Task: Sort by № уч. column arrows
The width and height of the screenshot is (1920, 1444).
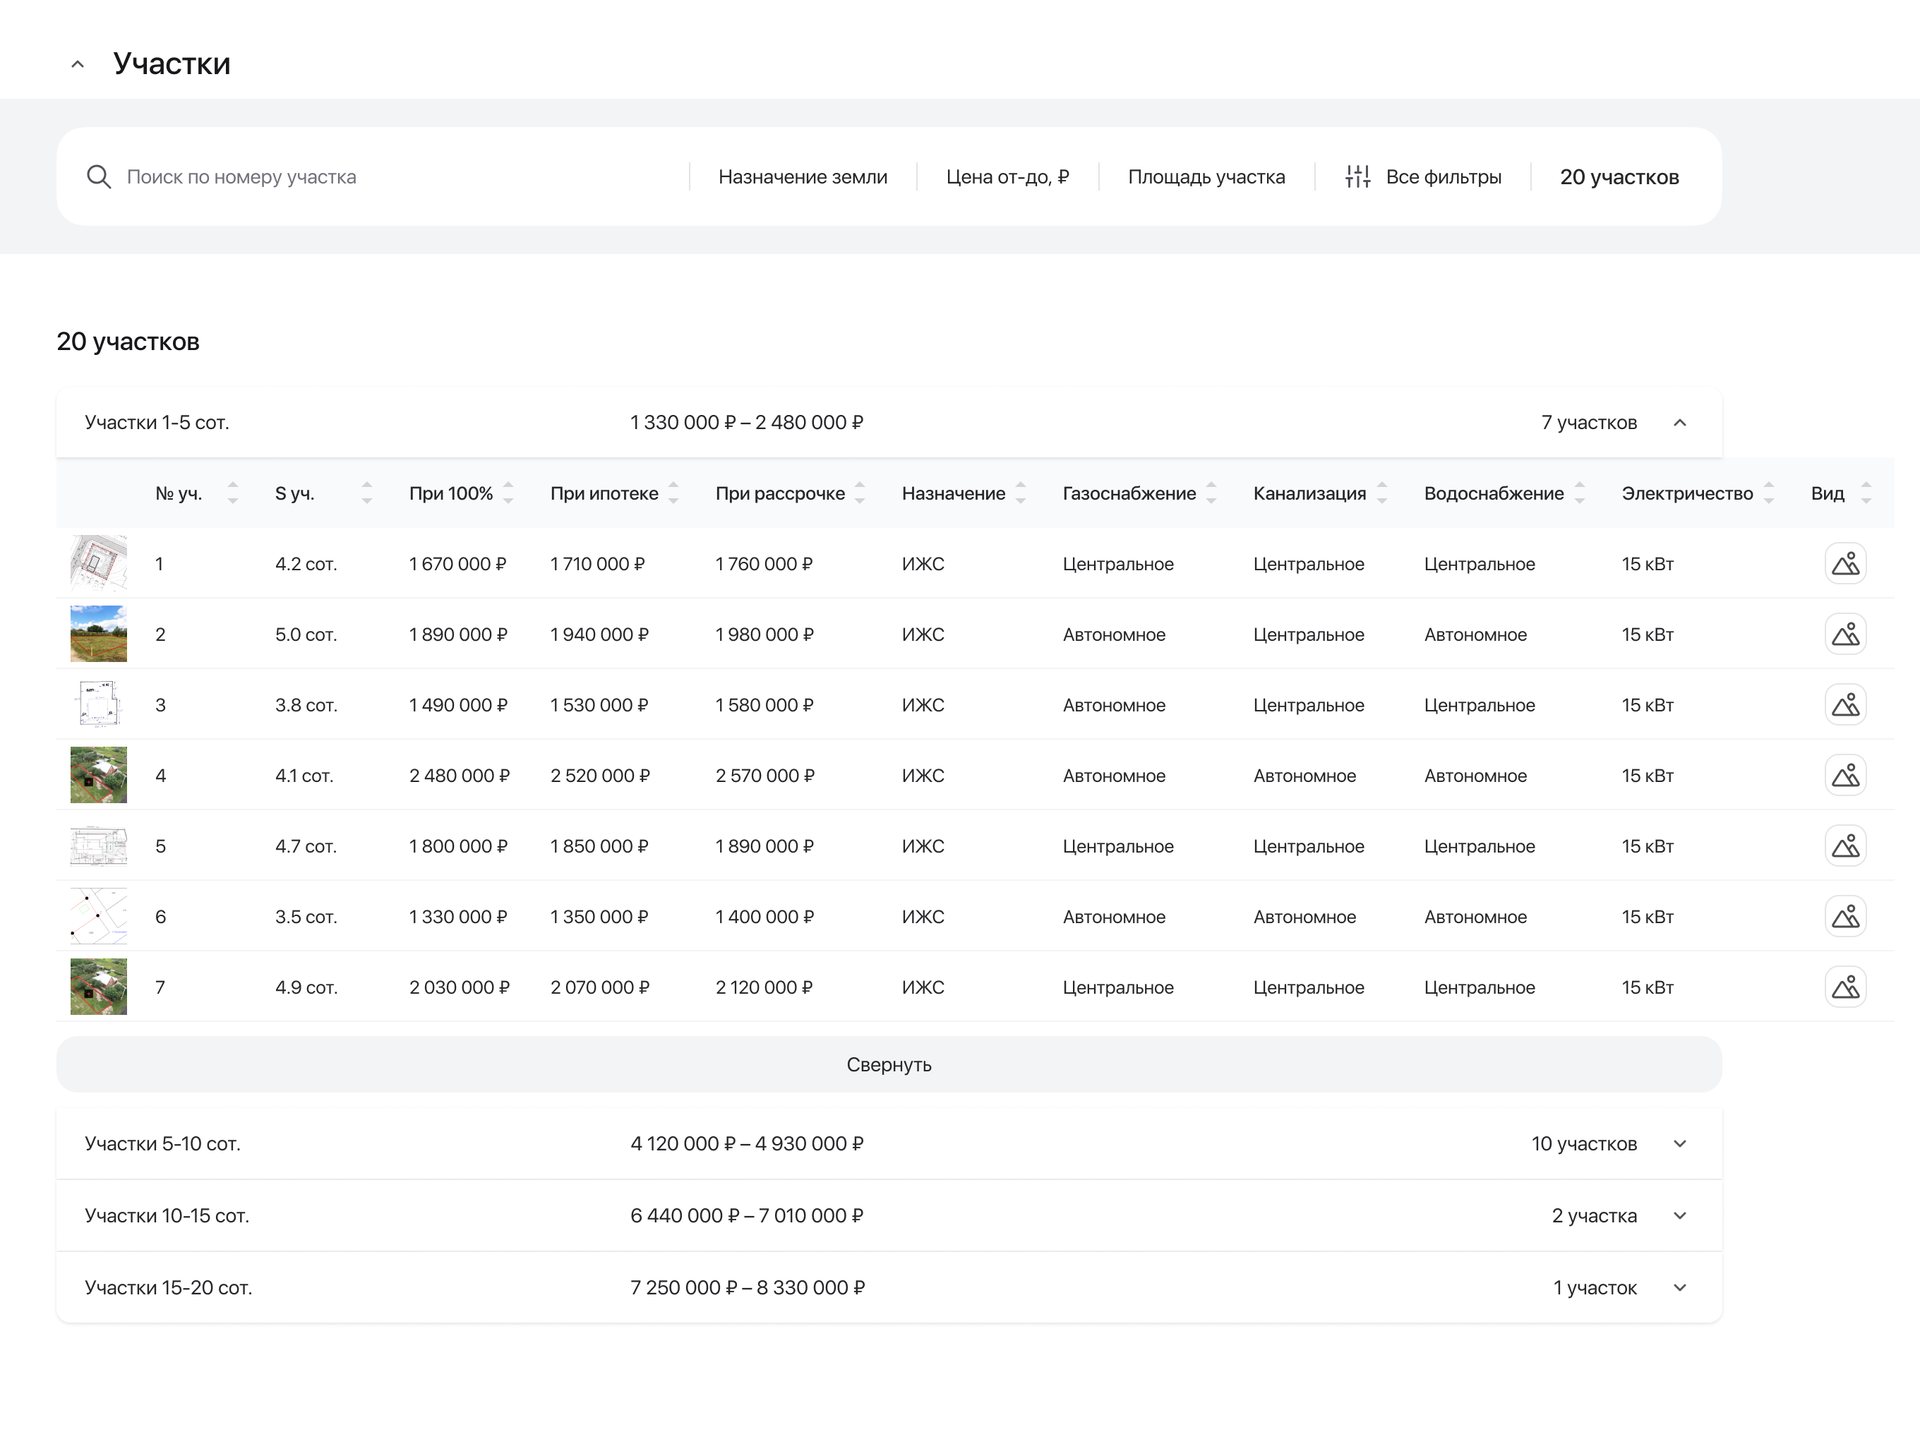Action: pyautogui.click(x=233, y=493)
